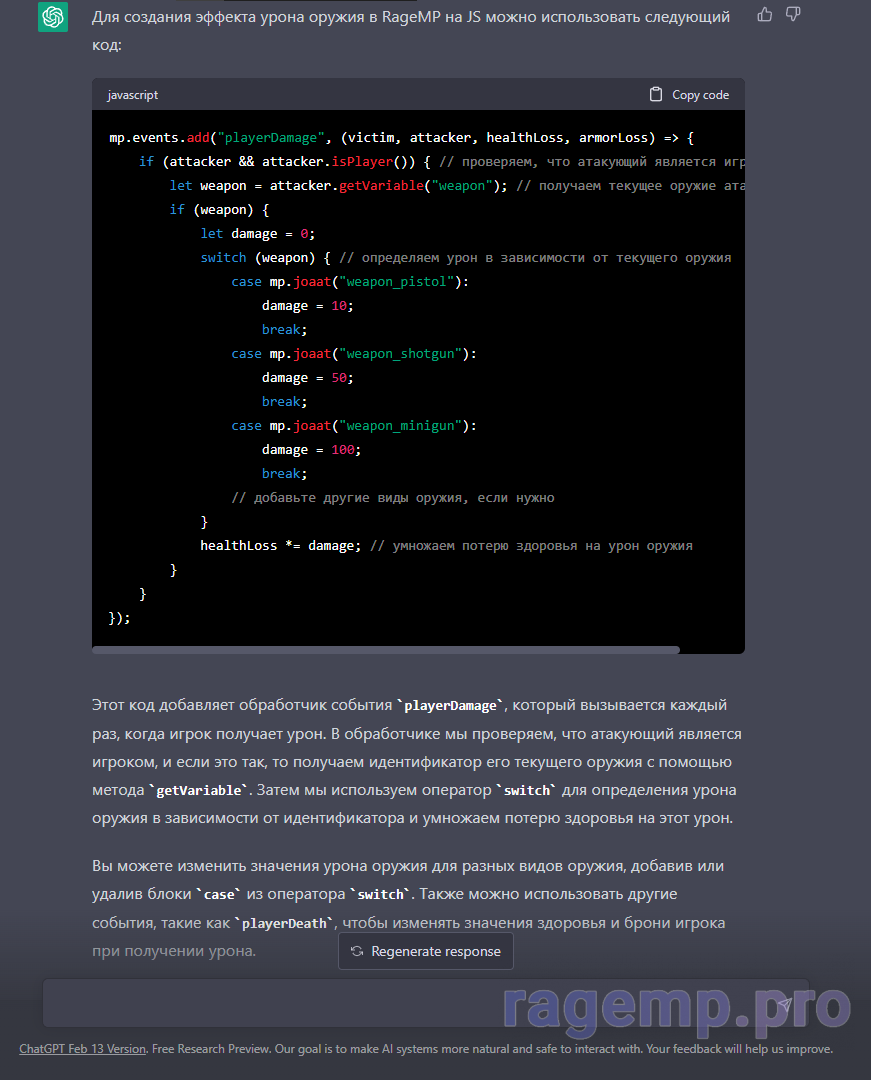
Task: Click the inline code `case` in the last paragraph
Action: click(219, 895)
